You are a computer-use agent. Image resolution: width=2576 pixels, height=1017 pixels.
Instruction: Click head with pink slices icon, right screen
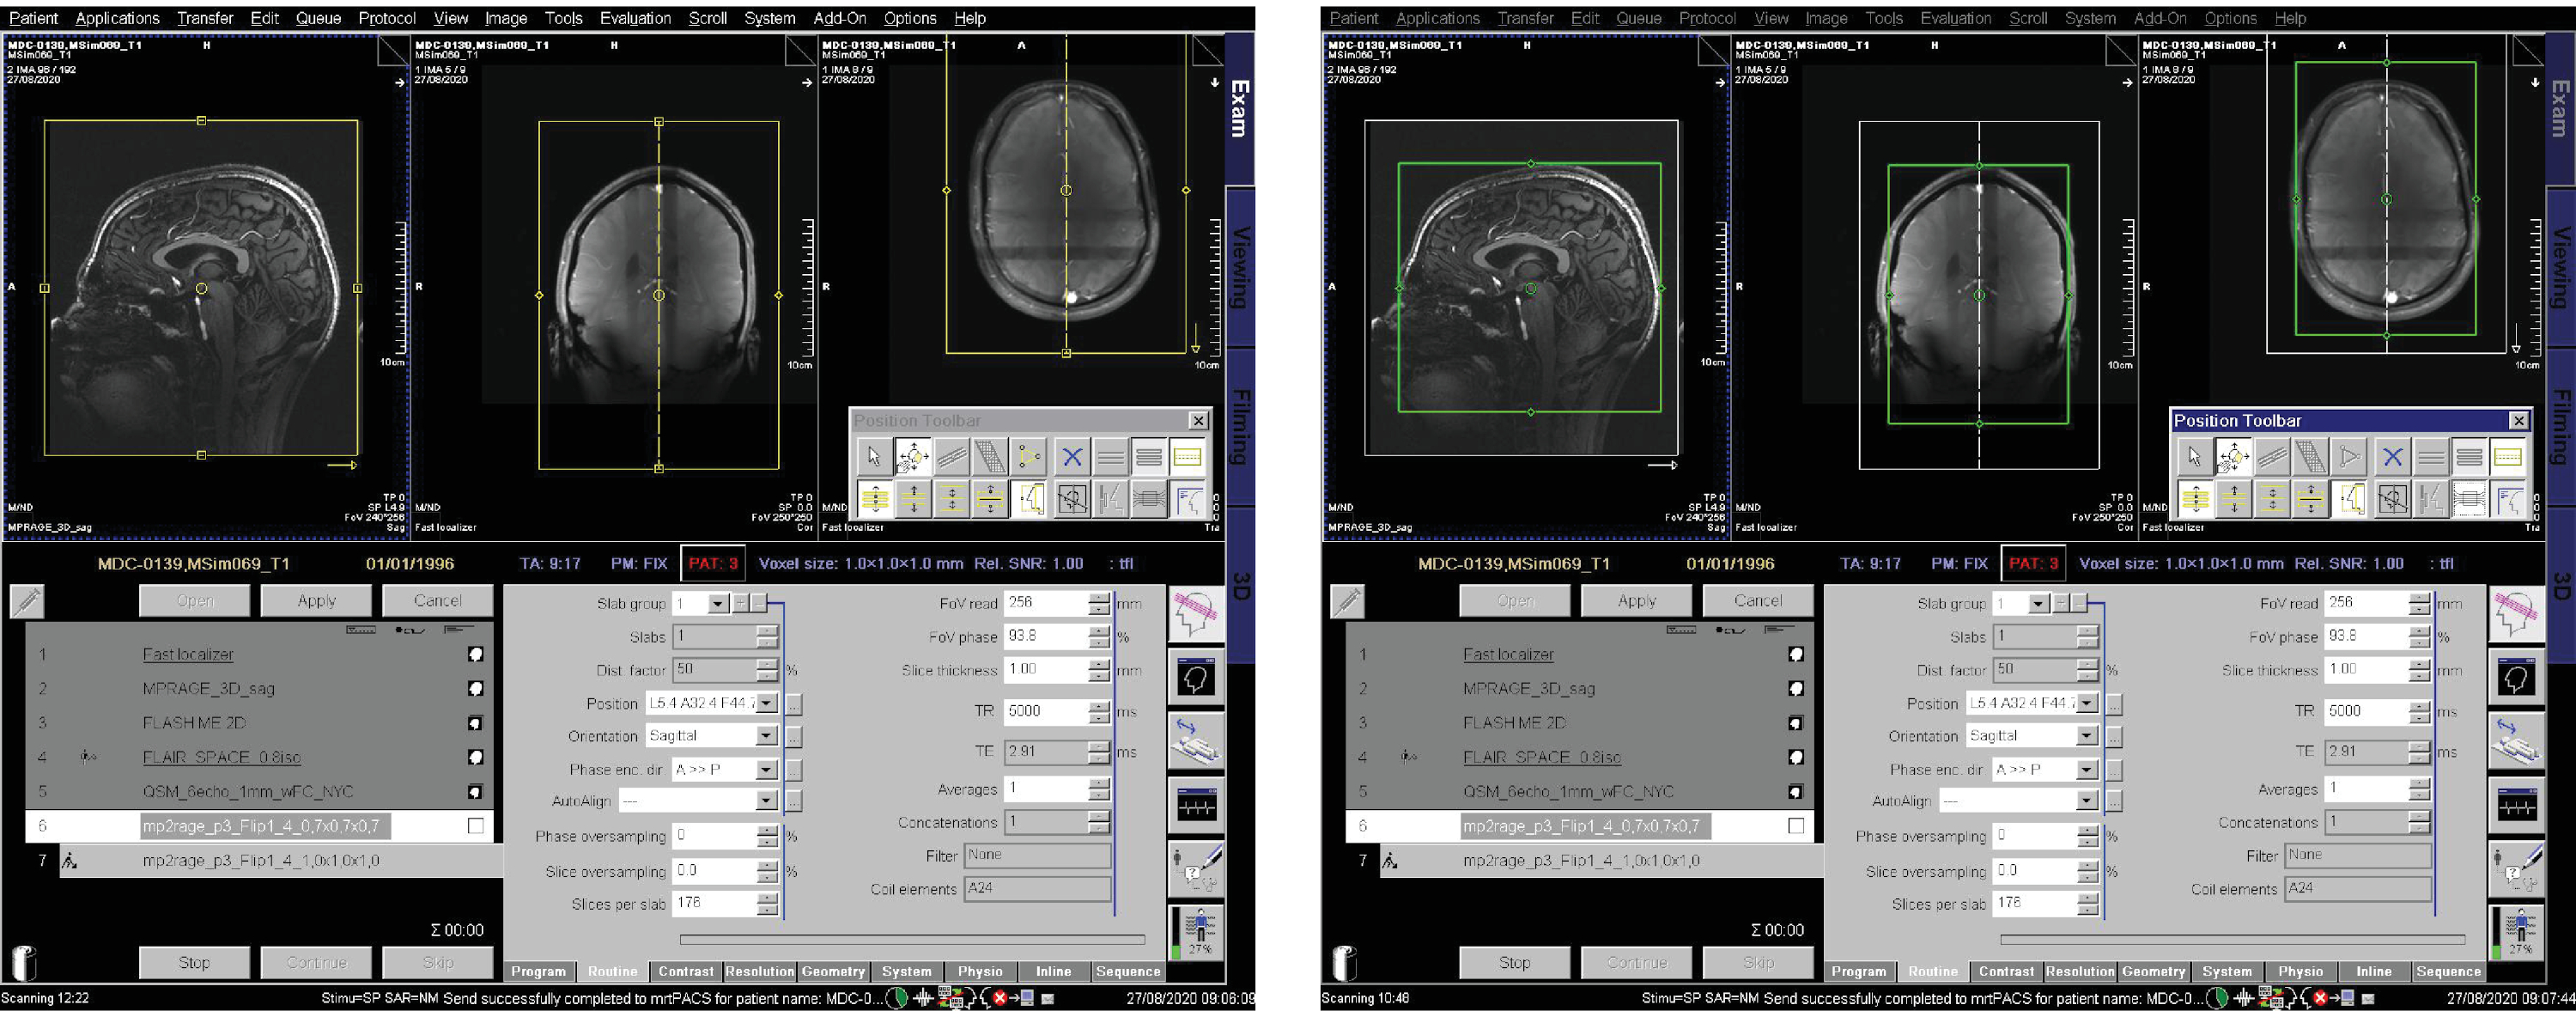pos(2516,614)
